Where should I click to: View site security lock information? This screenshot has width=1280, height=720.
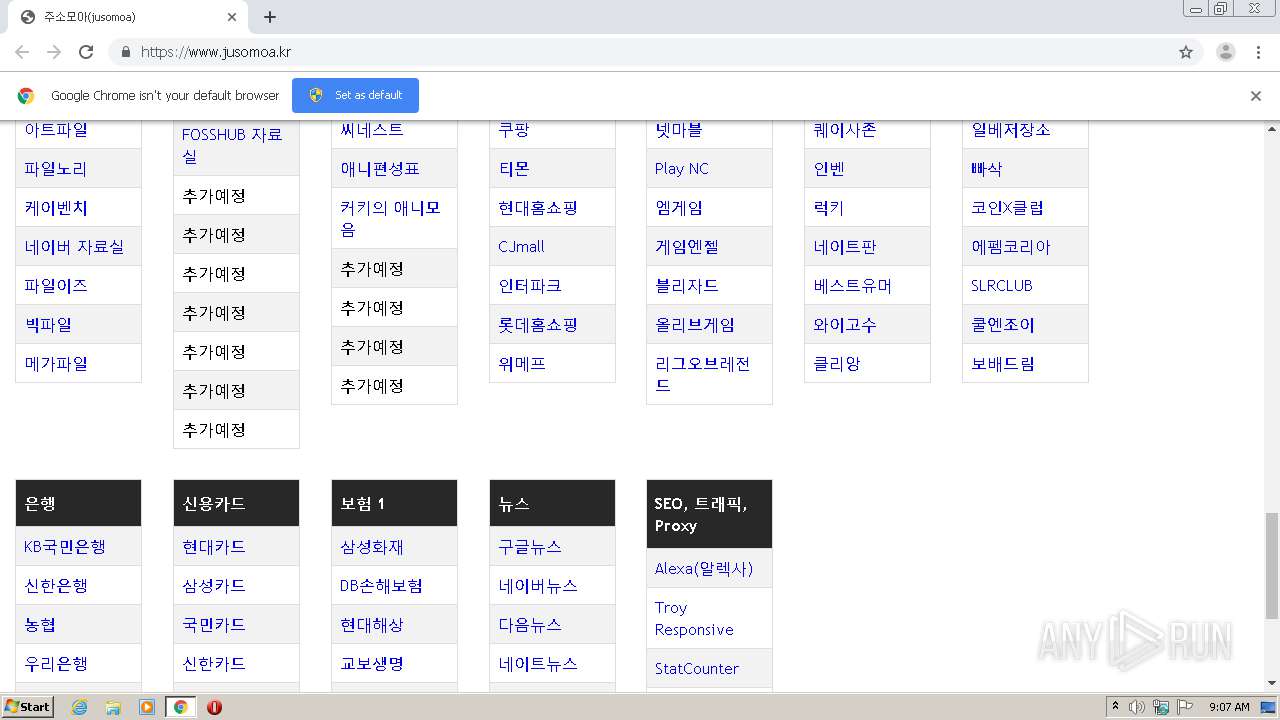pyautogui.click(x=125, y=52)
